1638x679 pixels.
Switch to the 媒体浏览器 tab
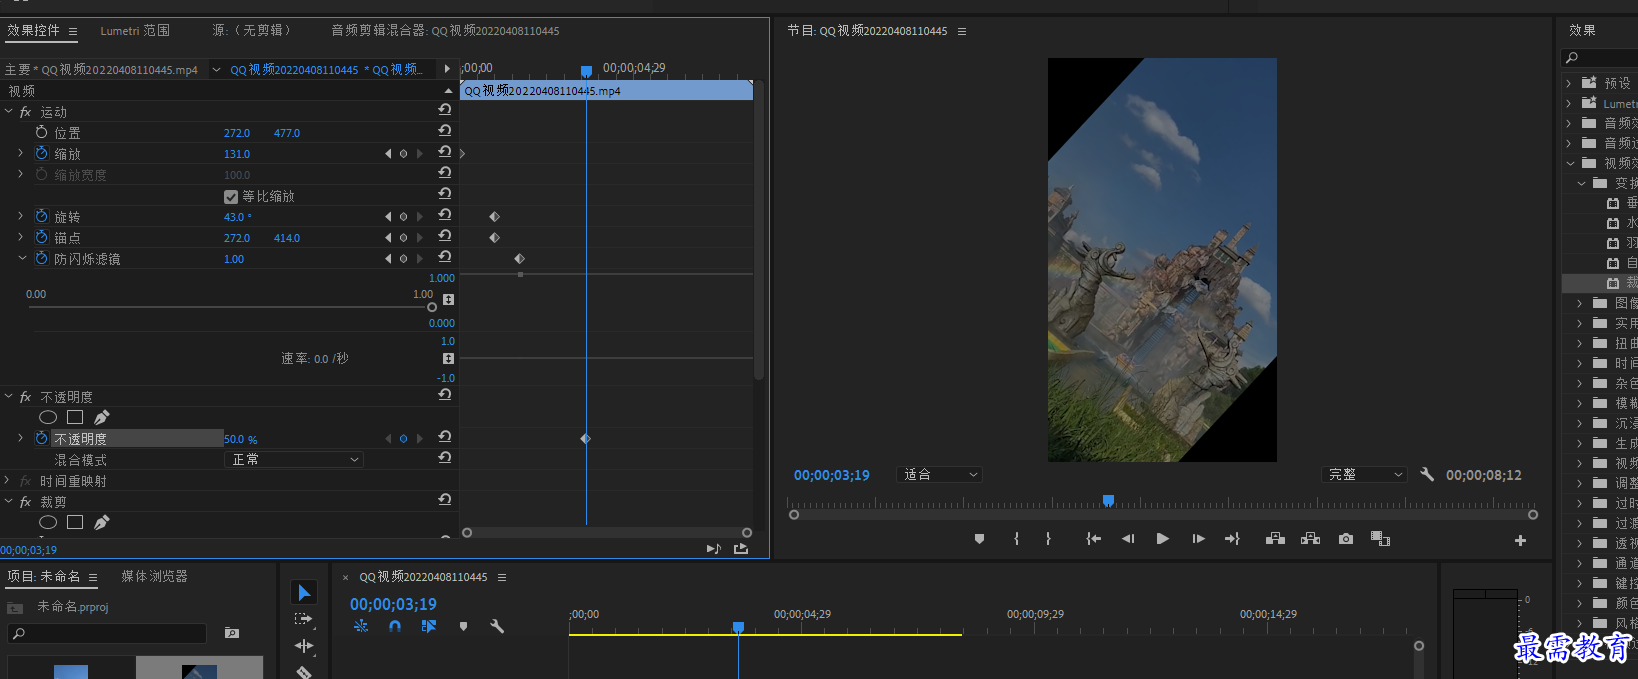click(154, 576)
